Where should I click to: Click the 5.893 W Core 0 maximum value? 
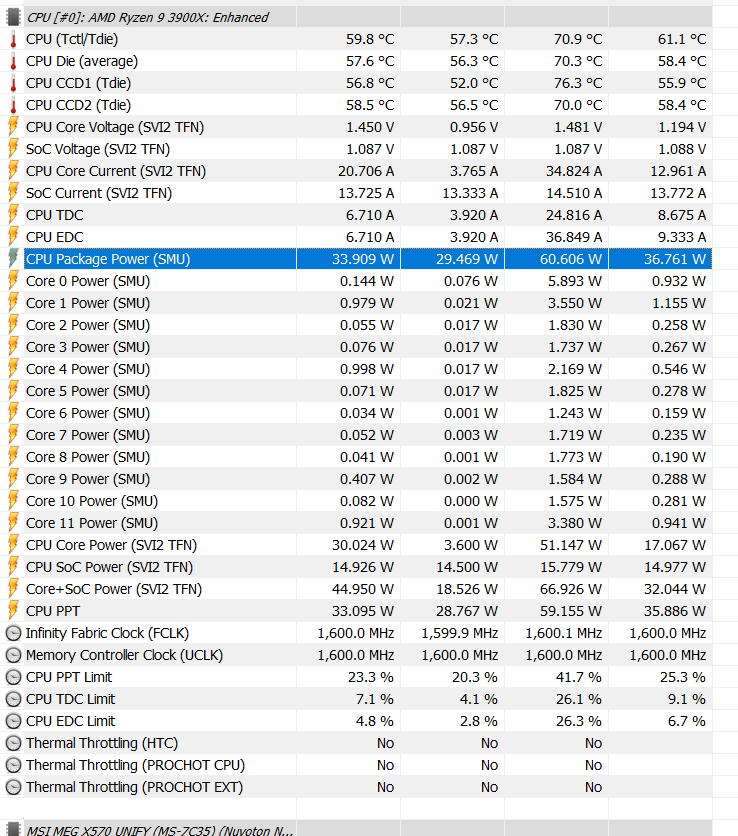coord(575,281)
